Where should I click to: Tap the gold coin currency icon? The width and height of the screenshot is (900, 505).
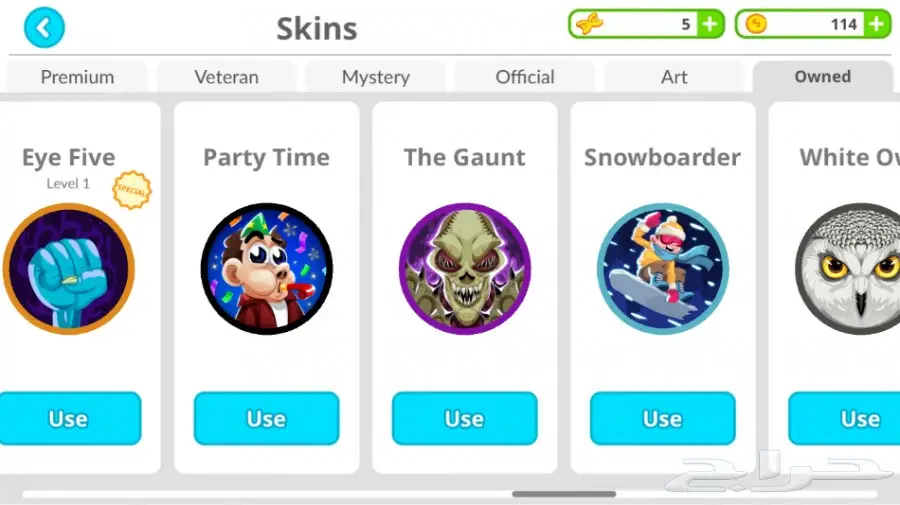tap(756, 24)
